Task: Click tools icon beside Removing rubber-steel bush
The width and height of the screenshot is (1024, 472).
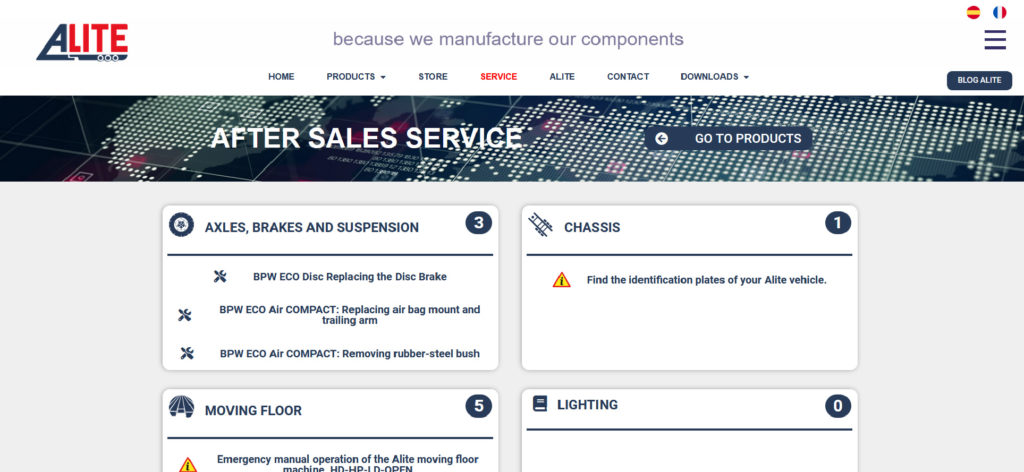Action: [x=187, y=353]
